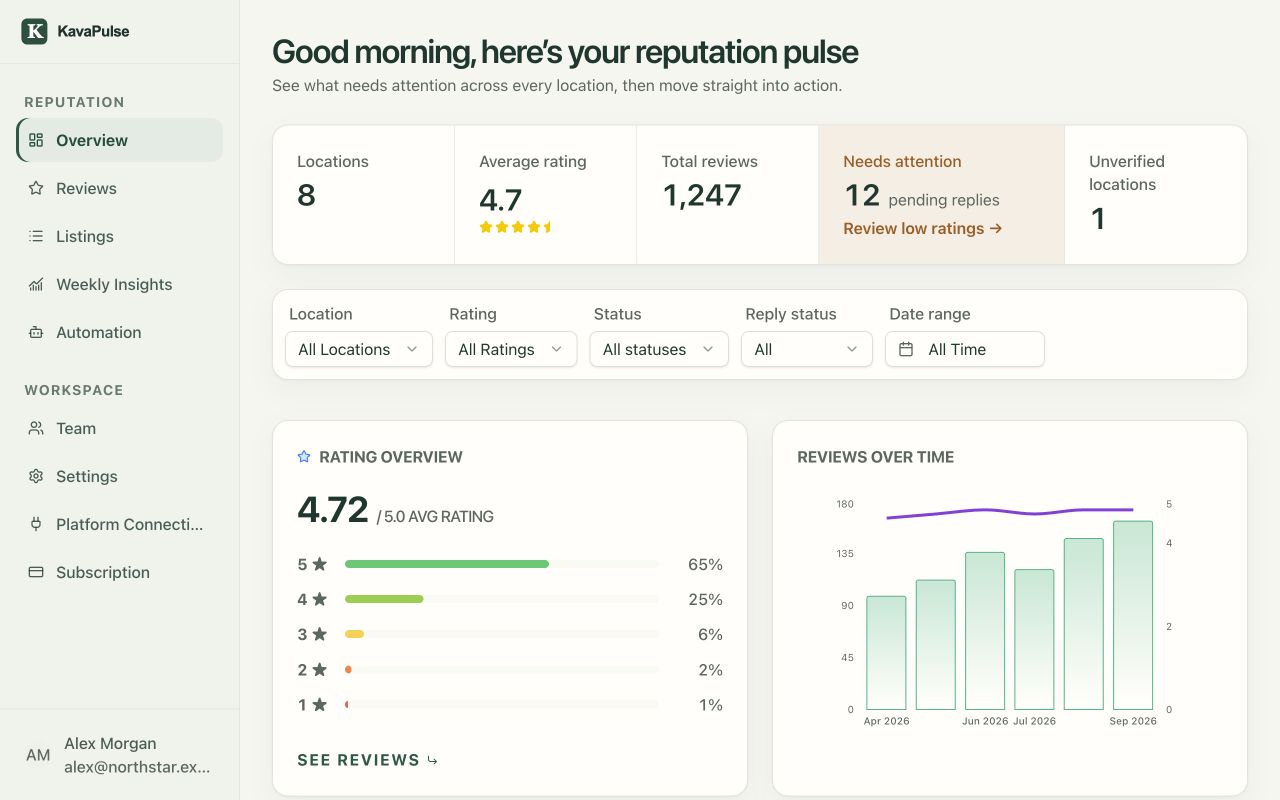Screen dimensions: 1280x800
Task: Click the Team people icon
Action: click(36, 428)
